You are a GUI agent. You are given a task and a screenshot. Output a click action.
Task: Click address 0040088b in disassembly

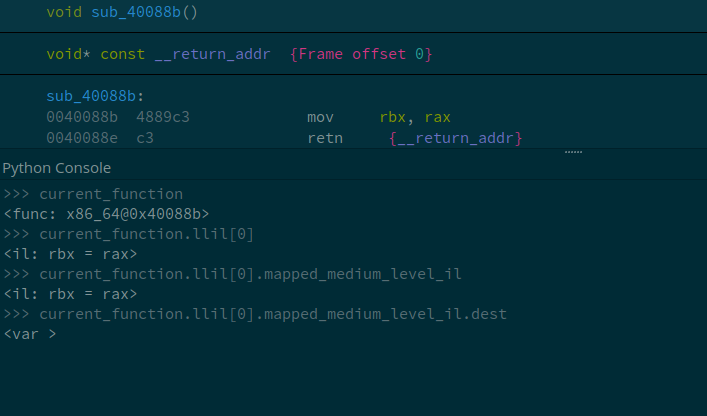click(82, 117)
